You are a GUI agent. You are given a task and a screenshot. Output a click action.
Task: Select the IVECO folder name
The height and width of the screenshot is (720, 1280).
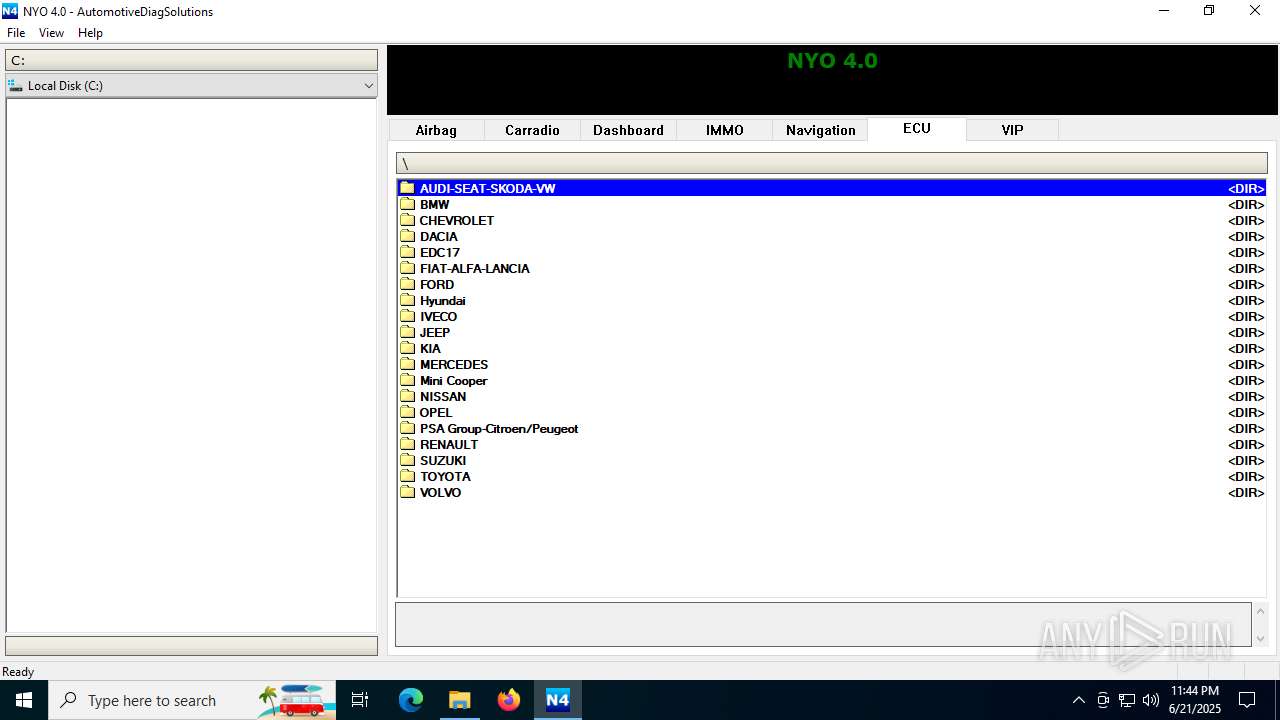coord(438,316)
